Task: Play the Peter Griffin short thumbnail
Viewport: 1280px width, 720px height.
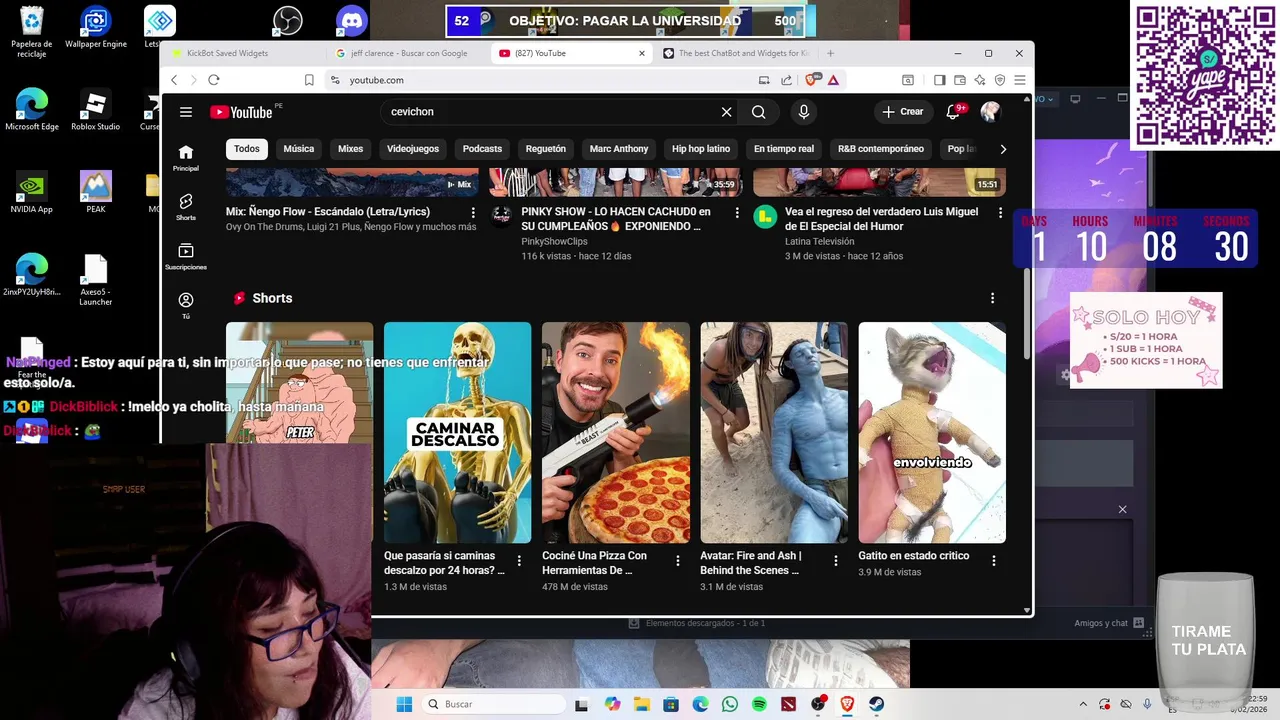Action: [x=300, y=382]
